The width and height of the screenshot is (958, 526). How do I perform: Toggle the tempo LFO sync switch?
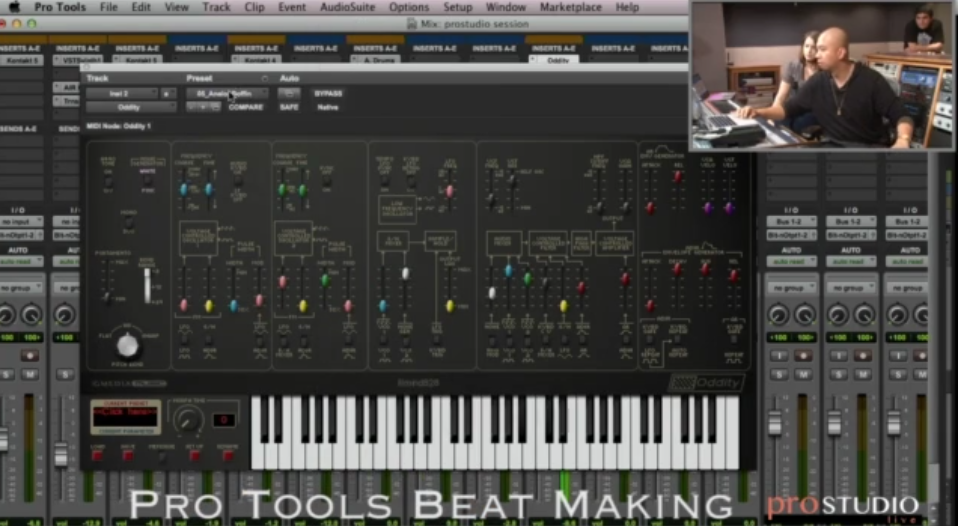point(385,181)
